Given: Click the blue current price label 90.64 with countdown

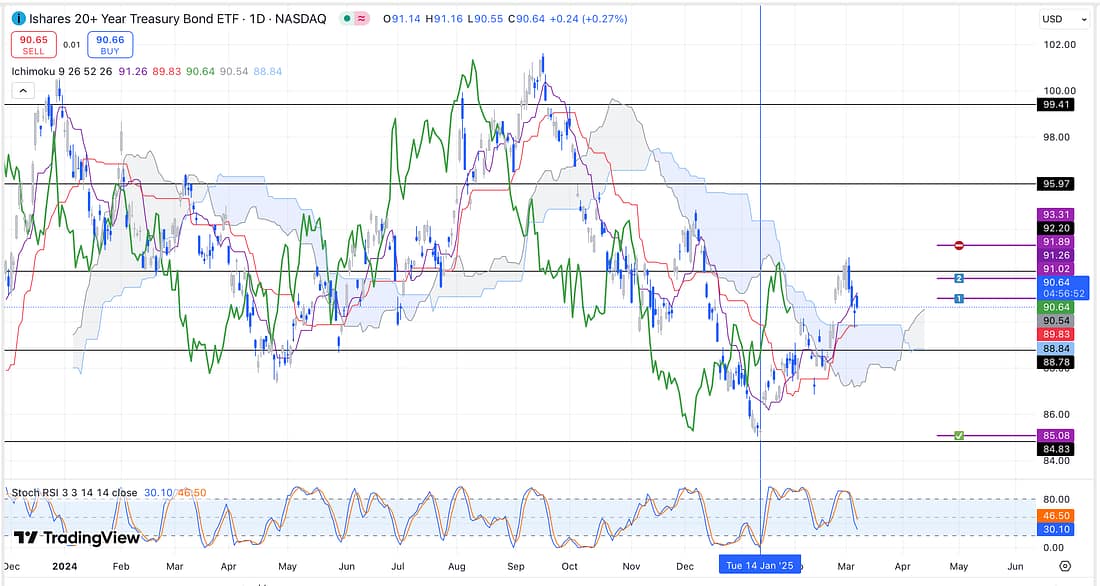Looking at the screenshot, I should (x=1058, y=288).
